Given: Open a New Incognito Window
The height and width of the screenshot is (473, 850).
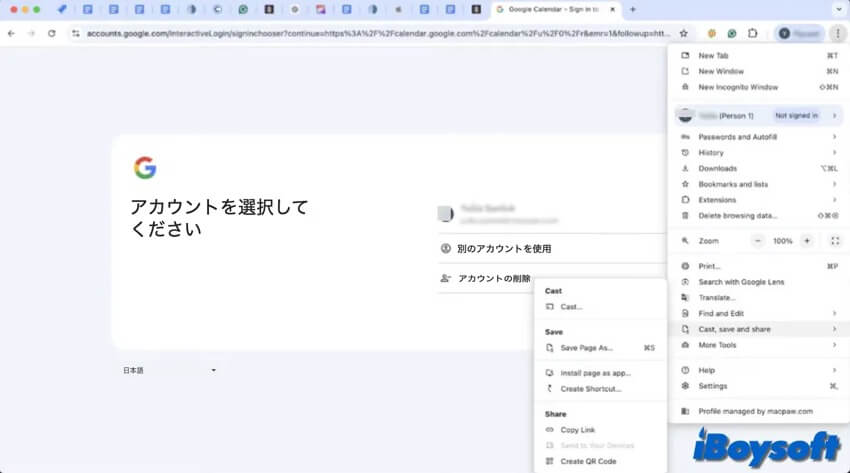Looking at the screenshot, I should 759,87.
